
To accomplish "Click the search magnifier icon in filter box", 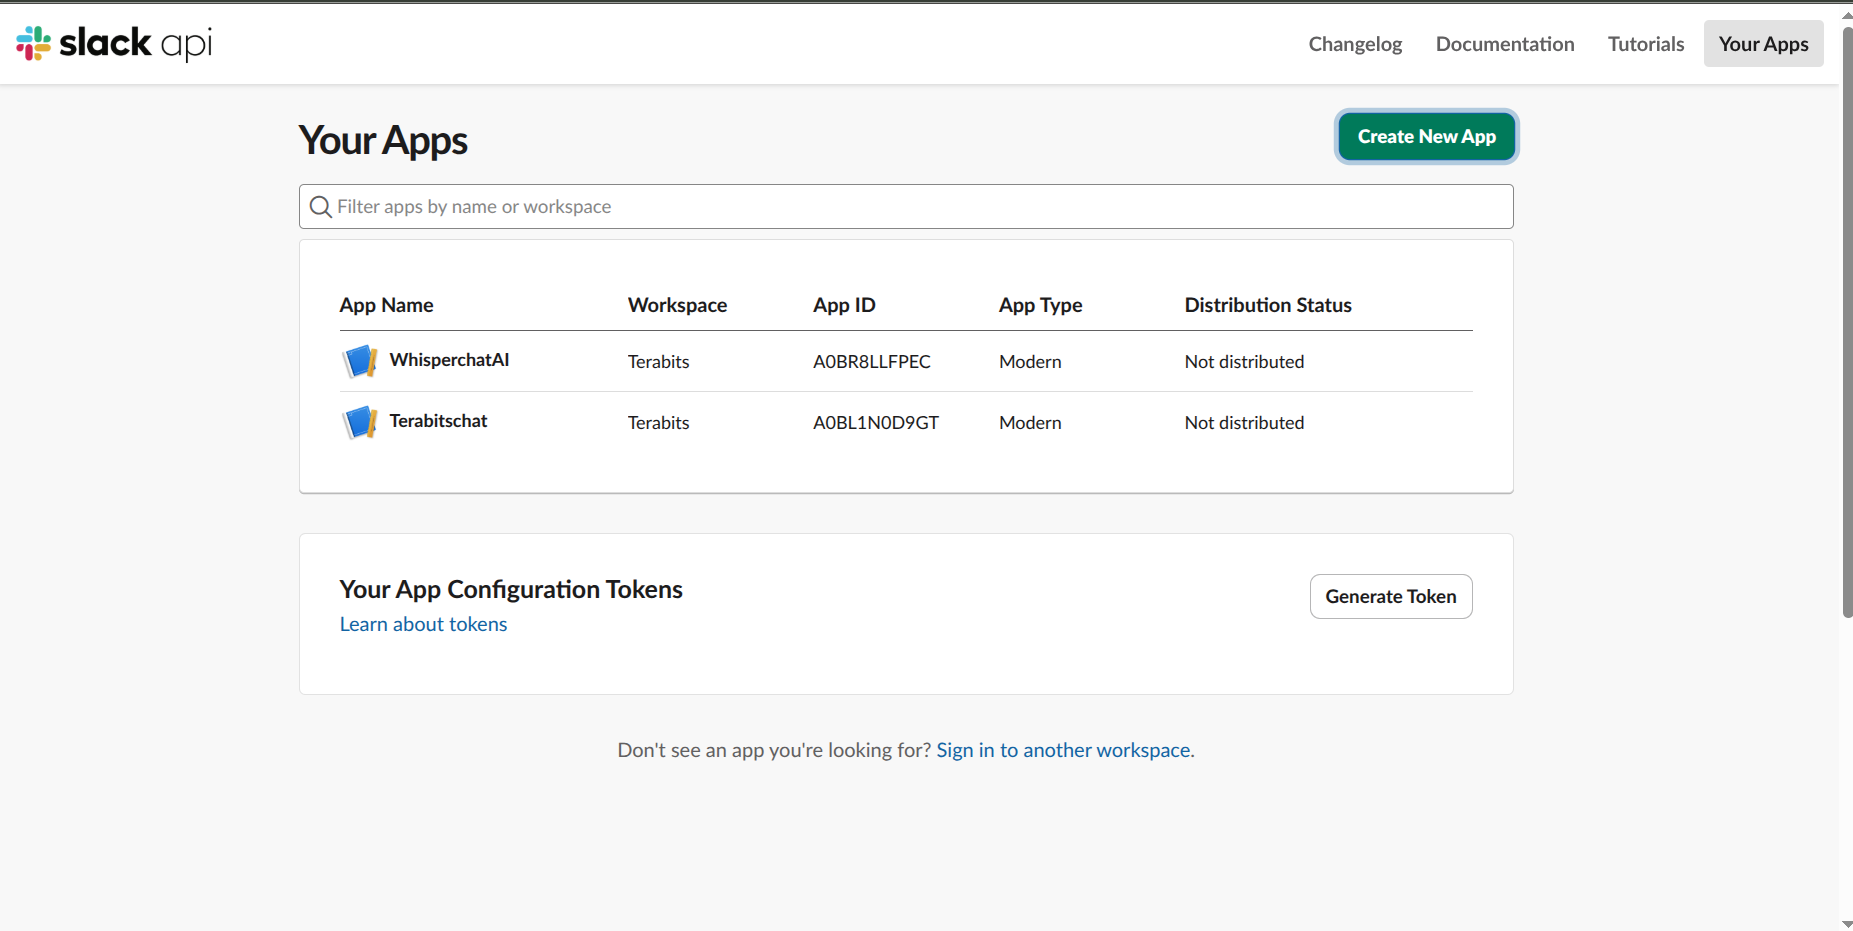I will (x=320, y=207).
